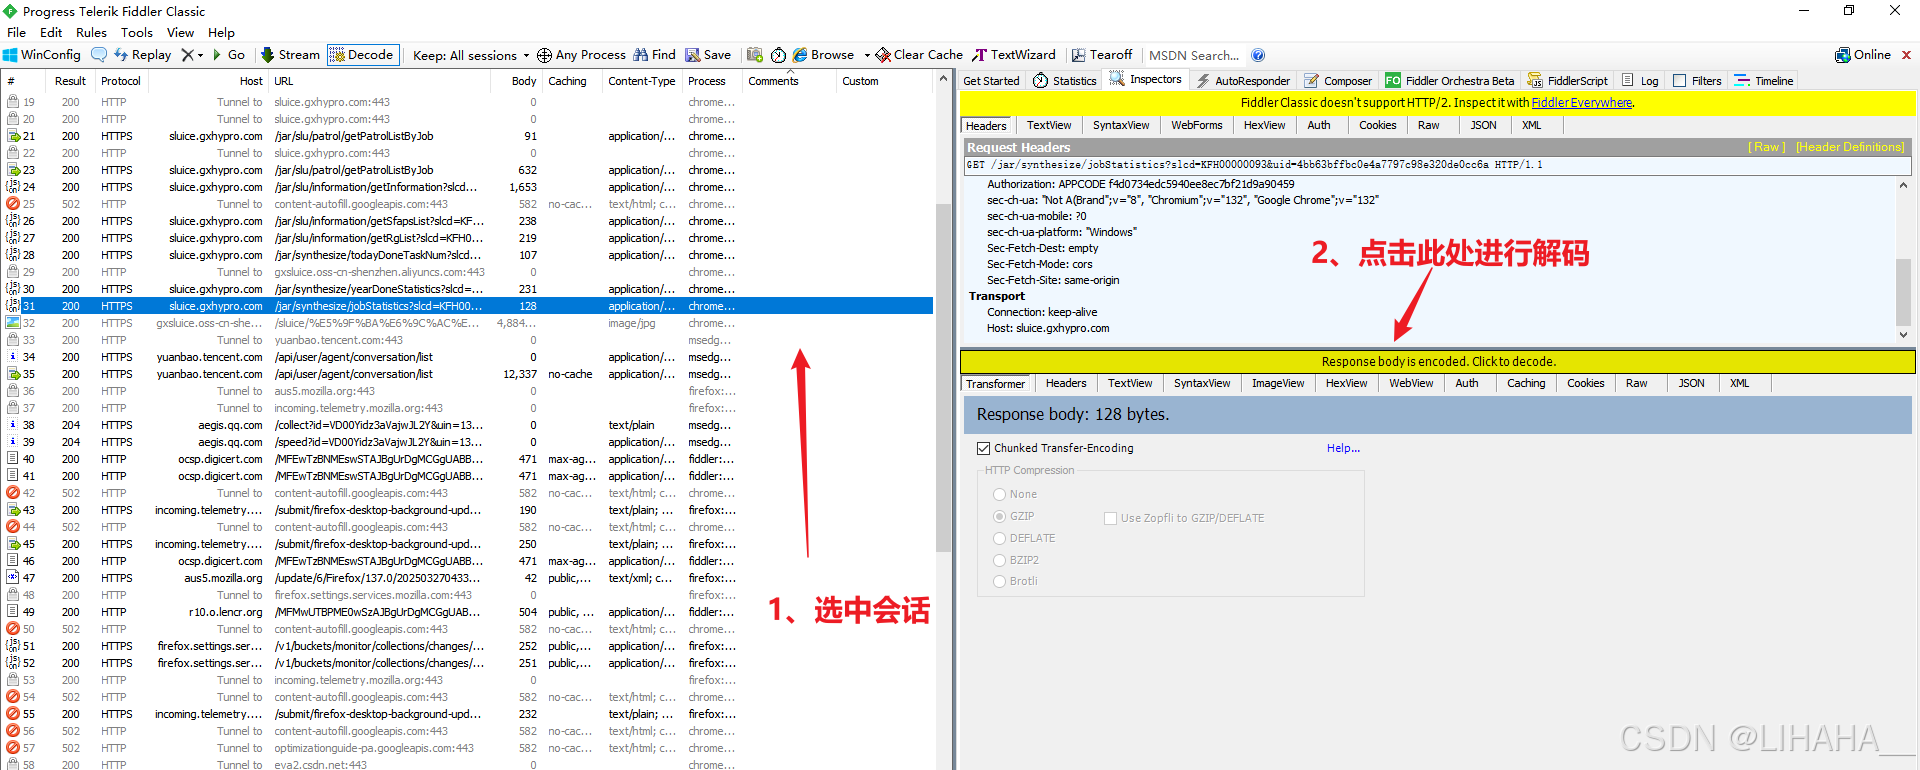Click the timer stopwatch icon in toolbar
The image size is (1920, 770).
778,55
